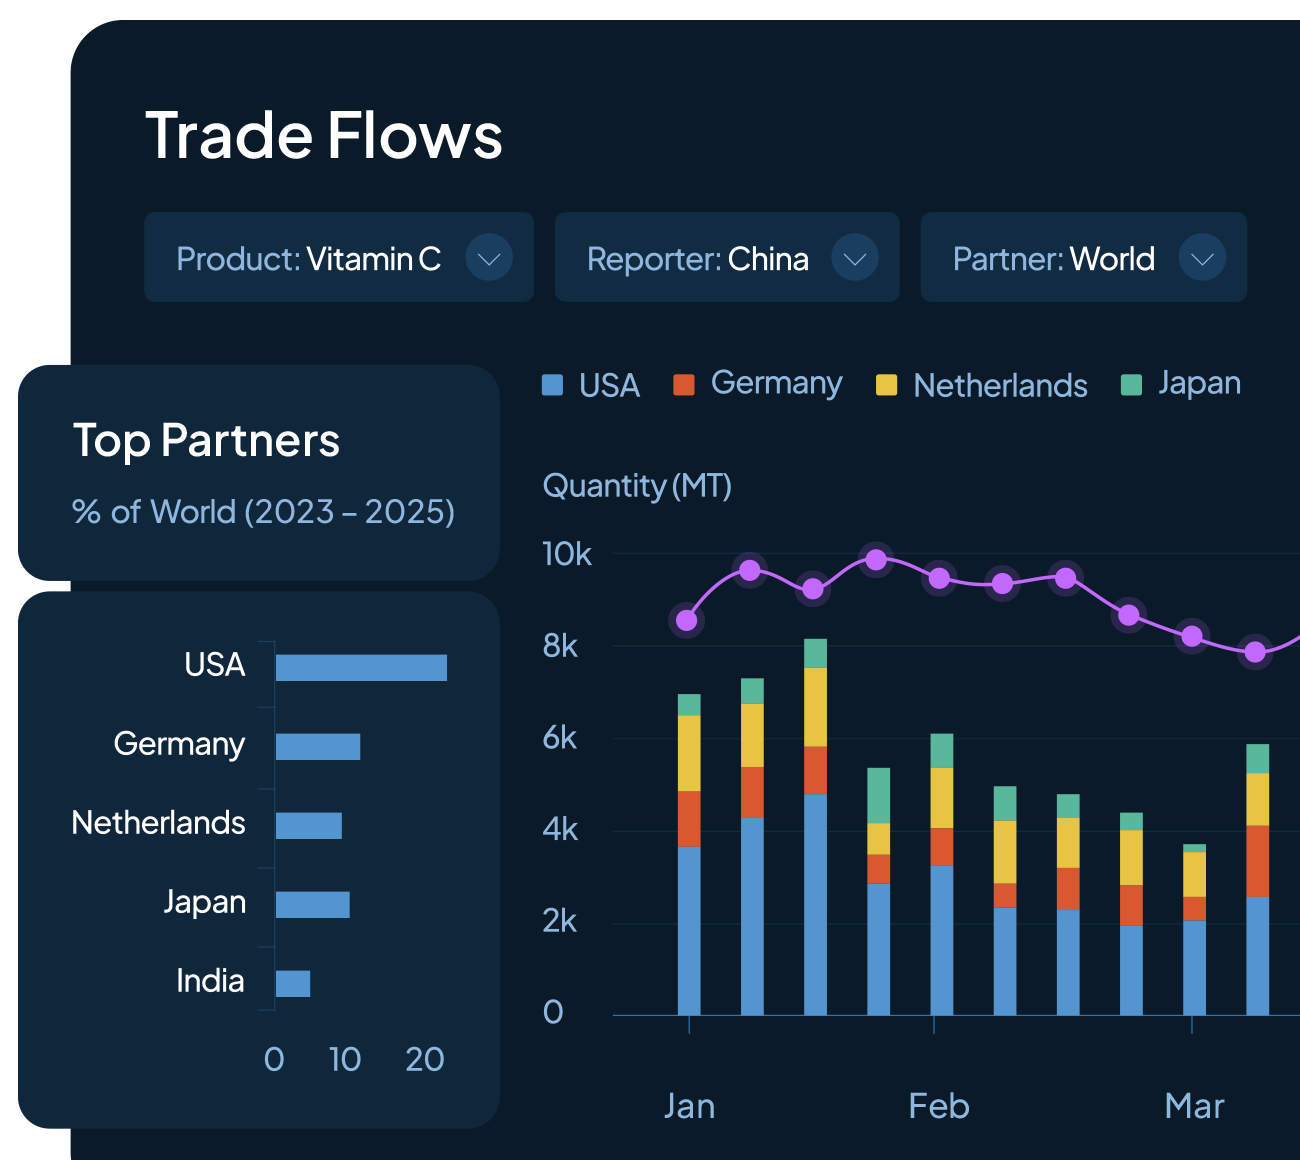The width and height of the screenshot is (1300, 1160).
Task: Select the USA bar in Top Partners
Action: pos(361,668)
